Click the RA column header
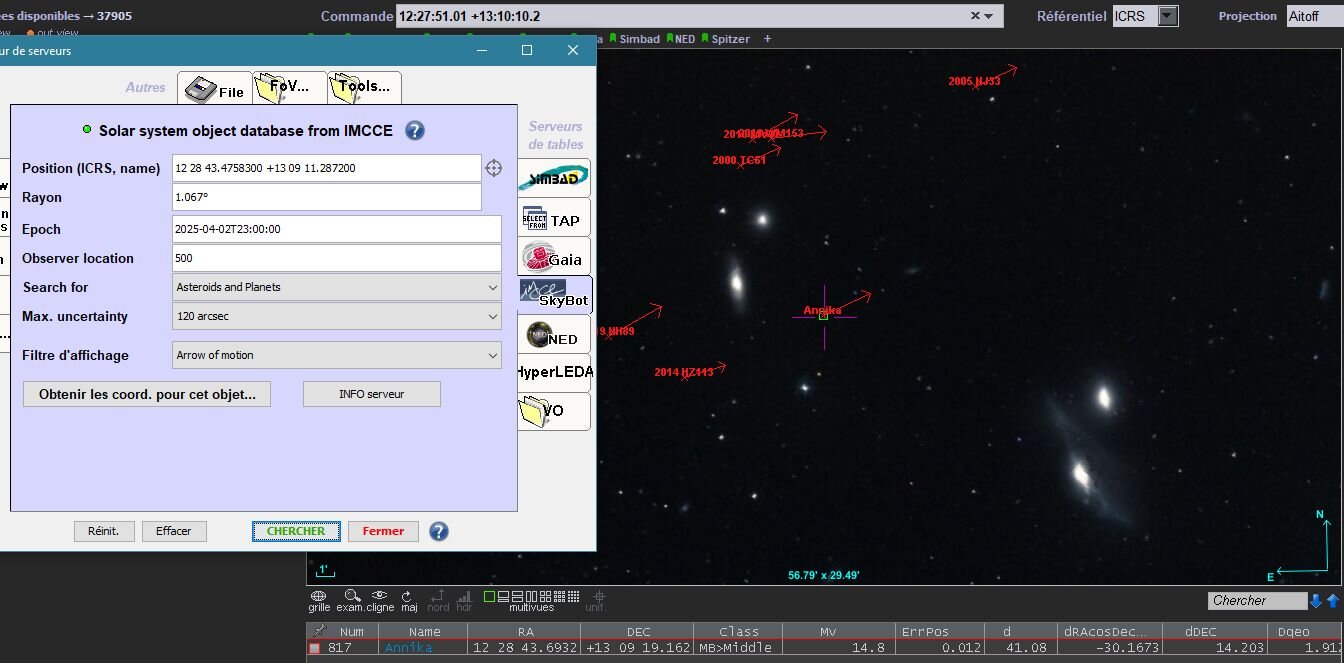This screenshot has height=663, width=1344. tap(525, 631)
